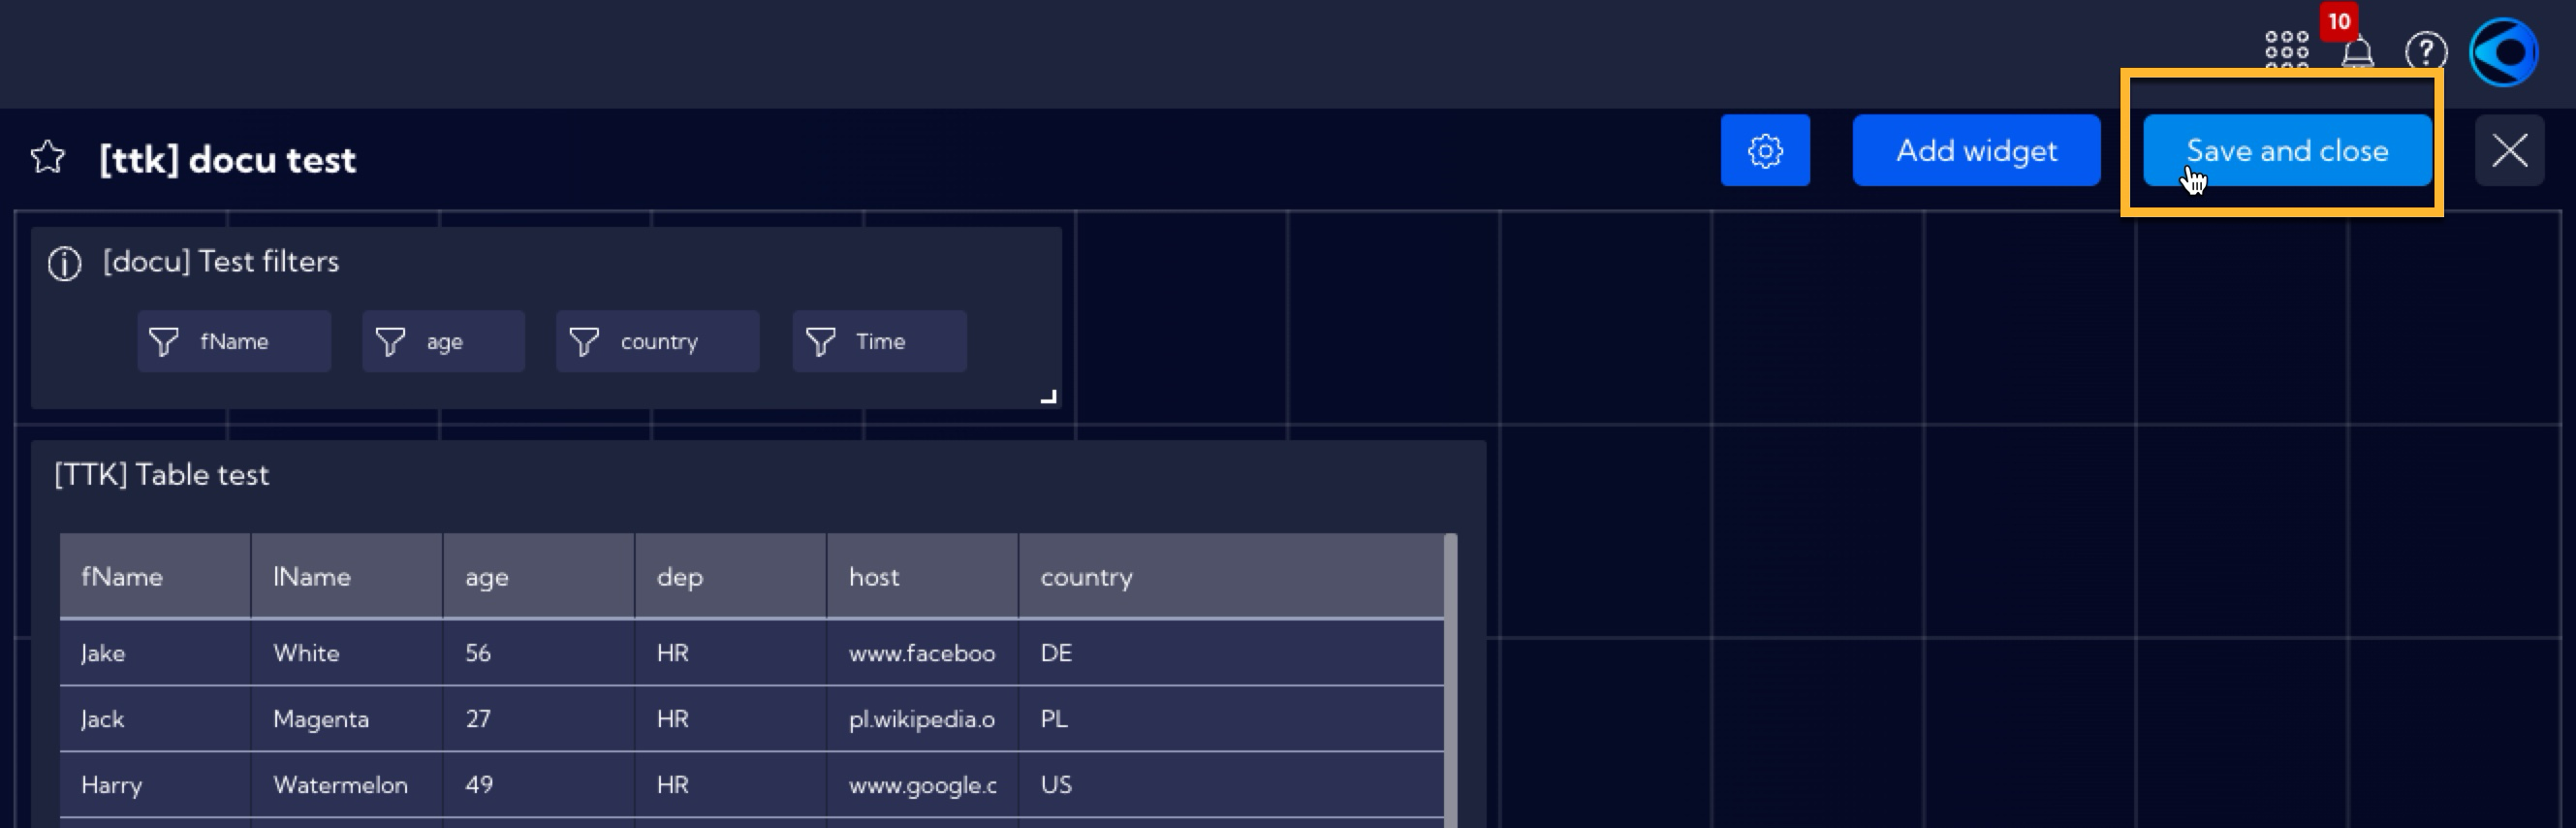
Task: Select the cell 'Jack'
Action: (x=155, y=718)
